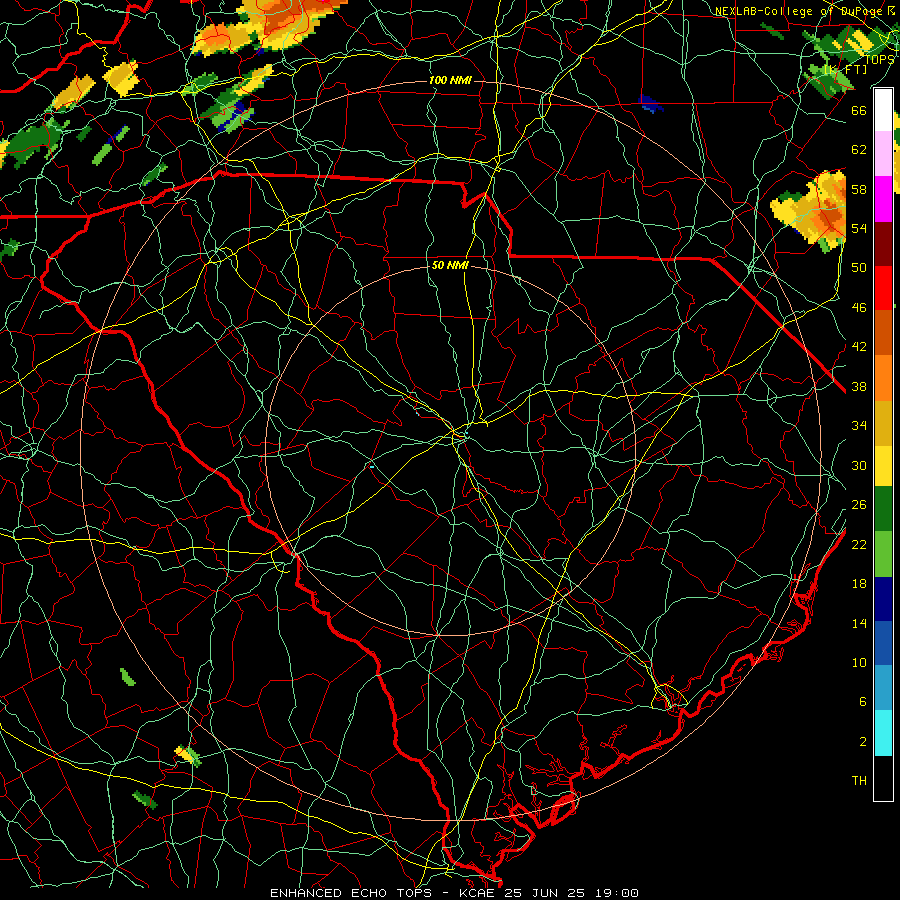Click the "26" legend value

point(859,505)
